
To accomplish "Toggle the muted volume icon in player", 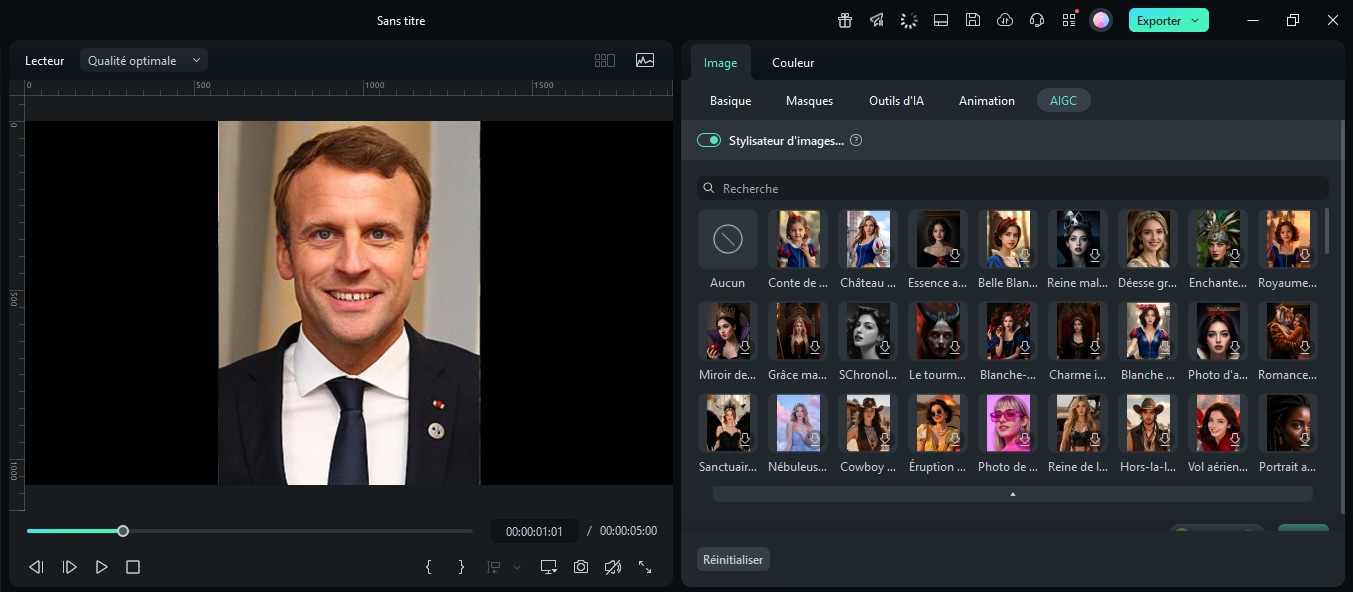I will [x=613, y=567].
